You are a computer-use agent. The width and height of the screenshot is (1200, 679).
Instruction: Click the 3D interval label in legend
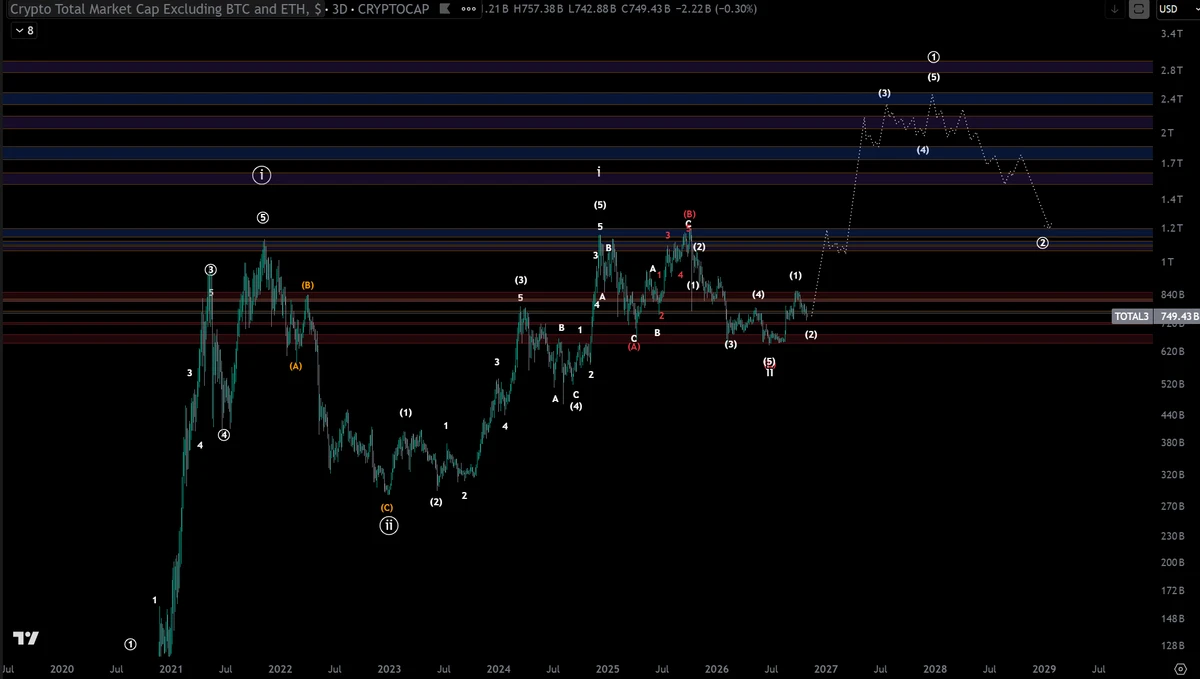pos(342,9)
